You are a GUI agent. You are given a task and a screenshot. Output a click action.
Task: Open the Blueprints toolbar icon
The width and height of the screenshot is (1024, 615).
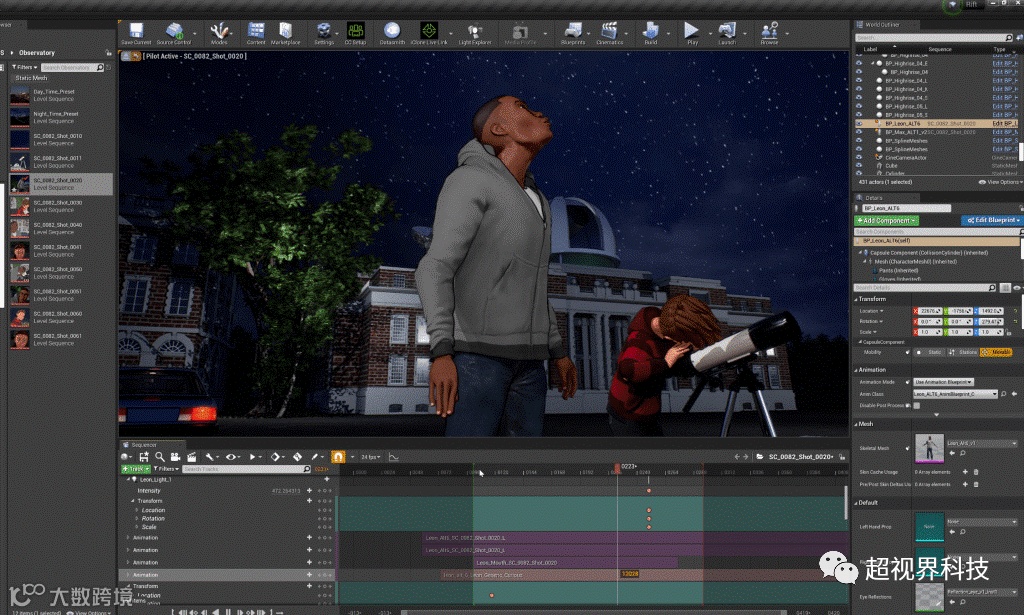(x=573, y=31)
